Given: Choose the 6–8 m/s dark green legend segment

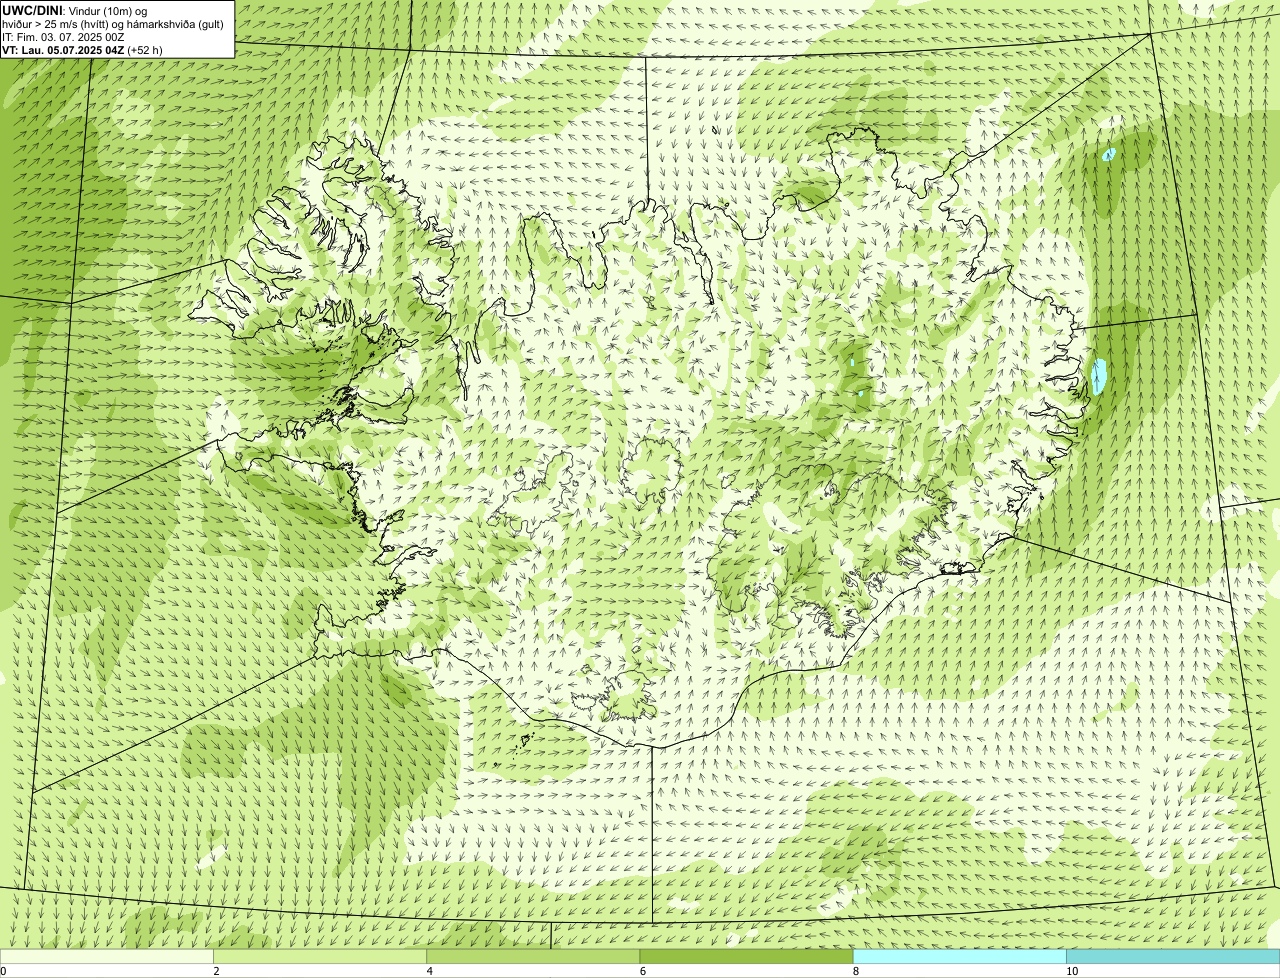Looking at the screenshot, I should [x=746, y=956].
